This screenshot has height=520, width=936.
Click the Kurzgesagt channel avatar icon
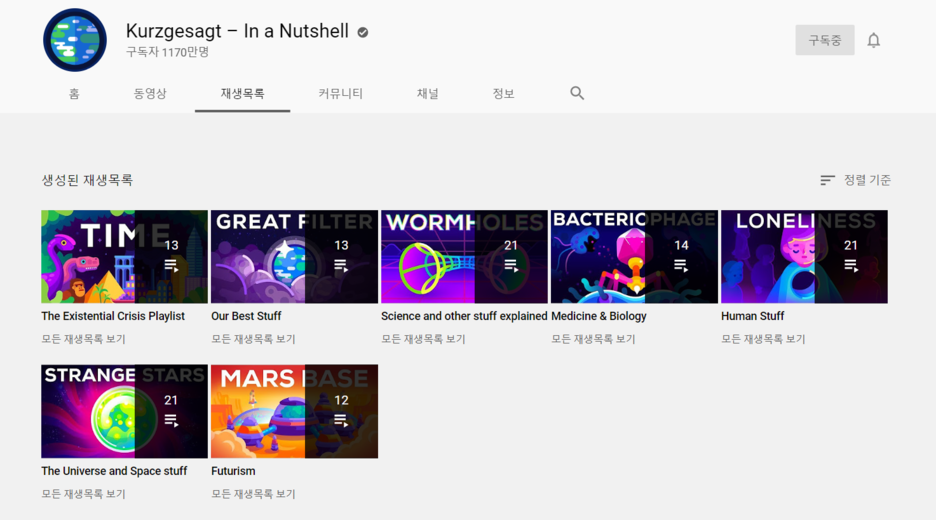[x=75, y=40]
